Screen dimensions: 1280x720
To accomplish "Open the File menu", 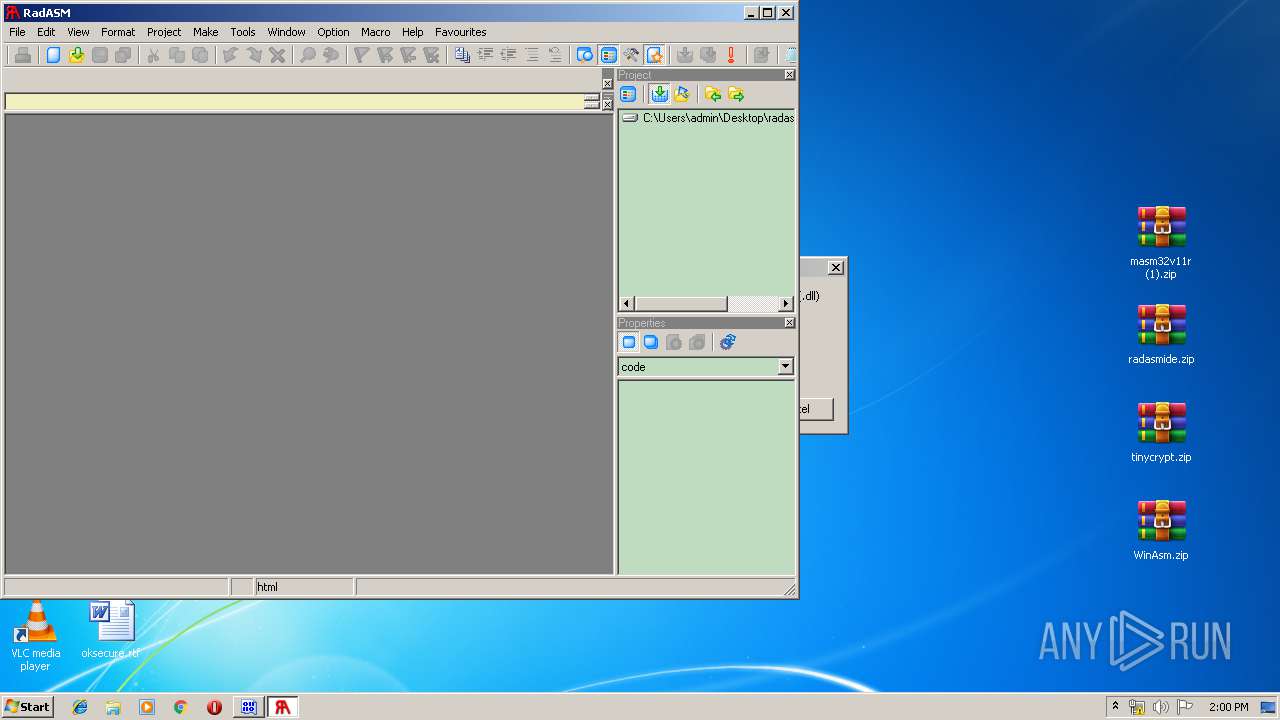I will coord(17,32).
